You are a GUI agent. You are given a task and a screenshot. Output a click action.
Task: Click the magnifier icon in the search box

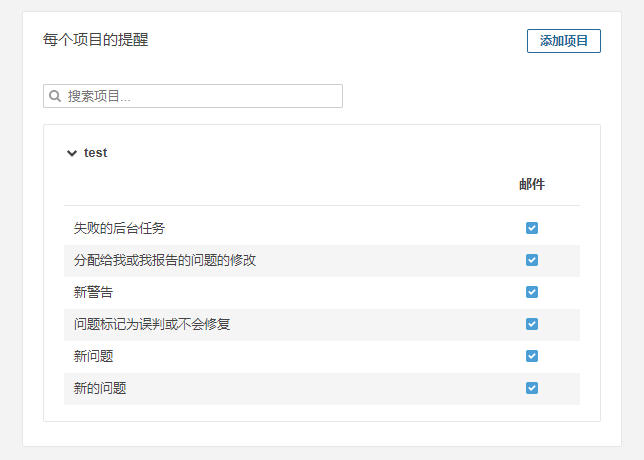tap(55, 96)
